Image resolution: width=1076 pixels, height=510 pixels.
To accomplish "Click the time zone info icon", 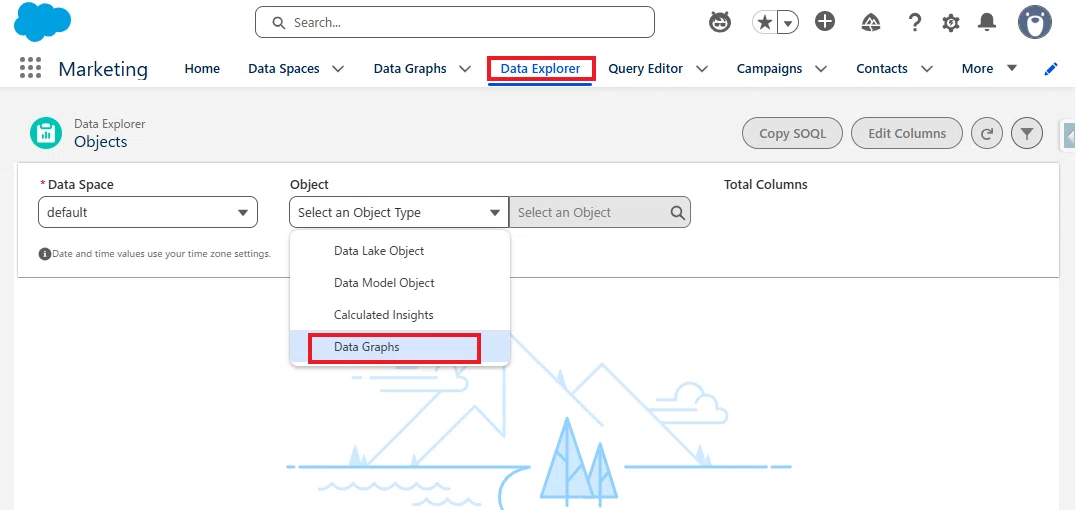I will coord(45,254).
